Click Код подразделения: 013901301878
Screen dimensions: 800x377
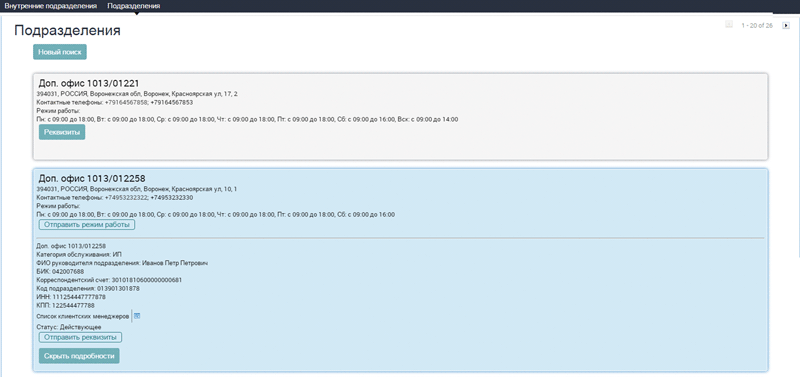88,288
